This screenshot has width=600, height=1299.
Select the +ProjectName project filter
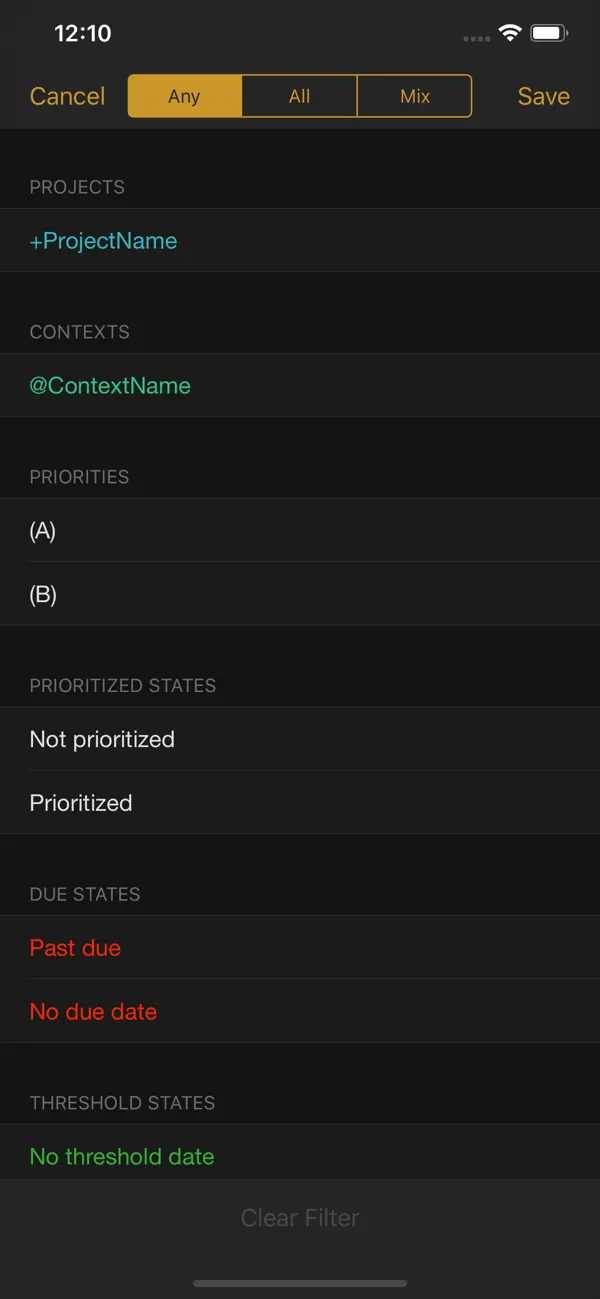point(104,240)
